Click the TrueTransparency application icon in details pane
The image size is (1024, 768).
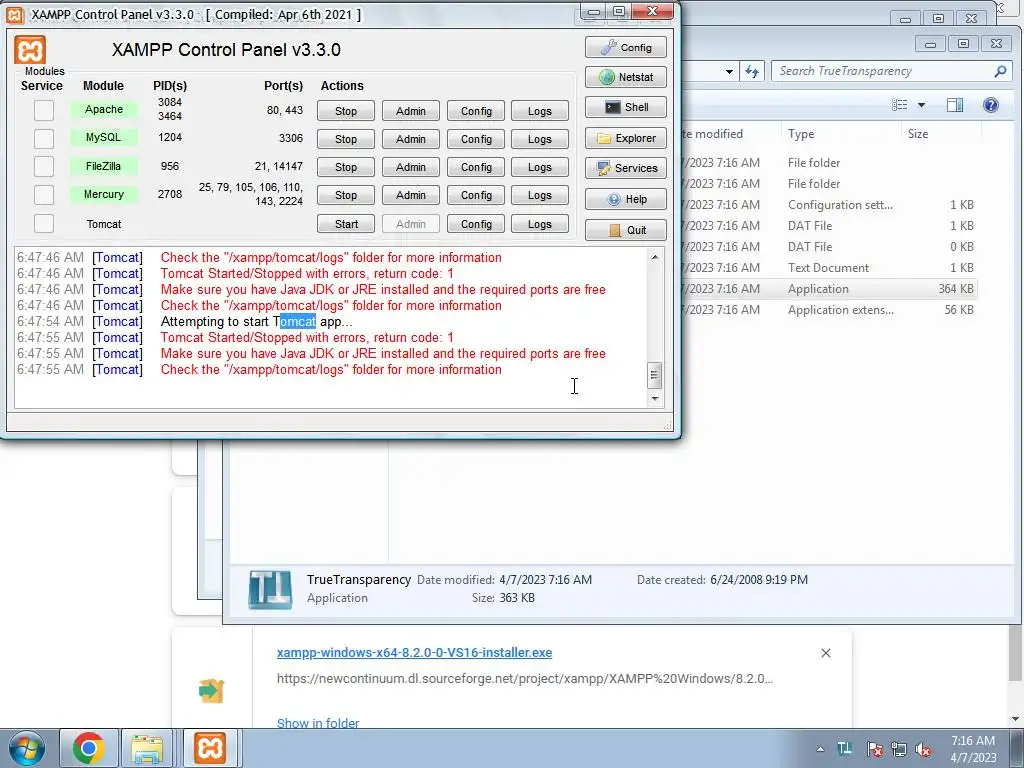(x=270, y=589)
